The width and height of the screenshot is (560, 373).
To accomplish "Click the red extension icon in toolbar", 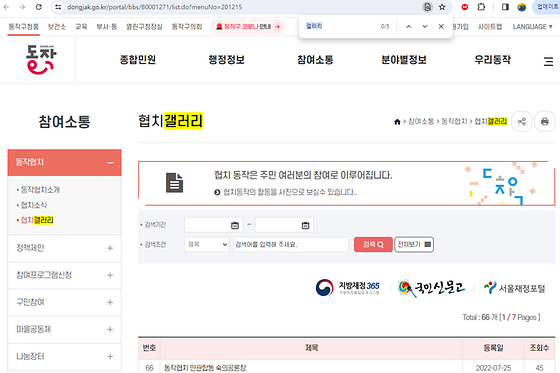I will 465,7.
